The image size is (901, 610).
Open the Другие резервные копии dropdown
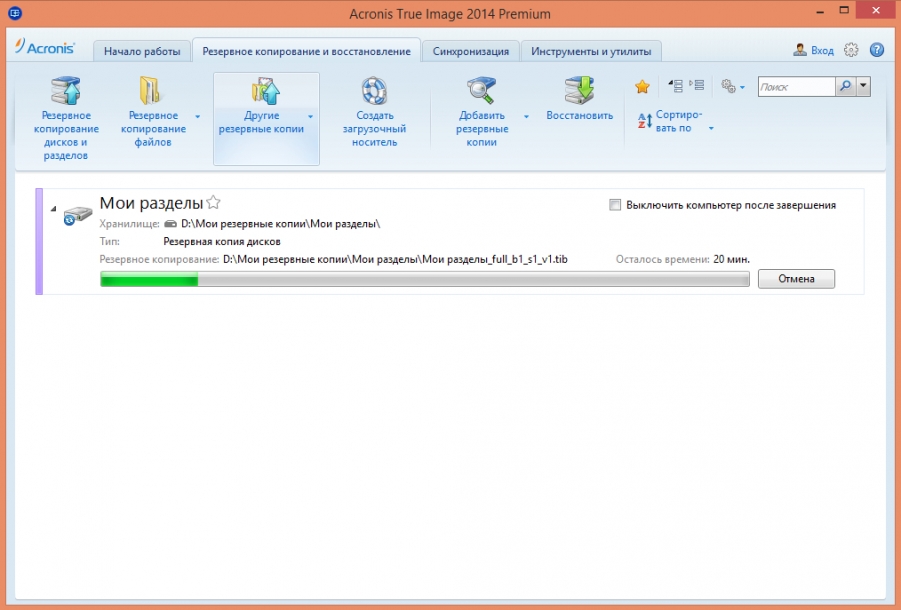coord(310,117)
